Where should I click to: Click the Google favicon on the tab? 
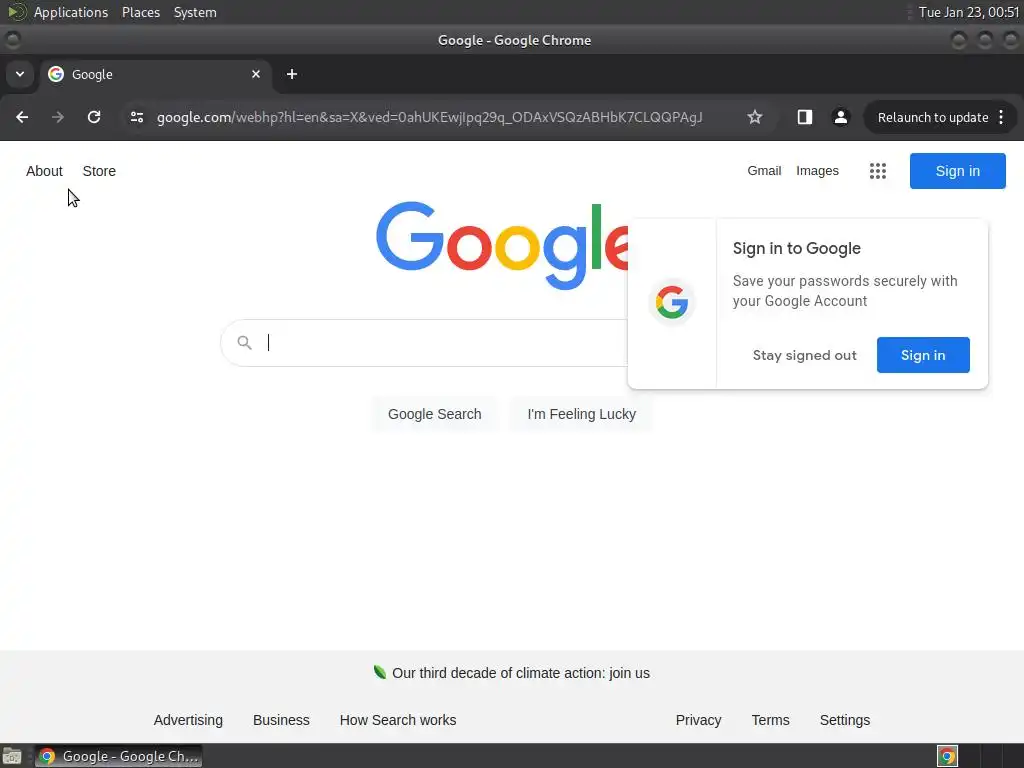[x=56, y=74]
